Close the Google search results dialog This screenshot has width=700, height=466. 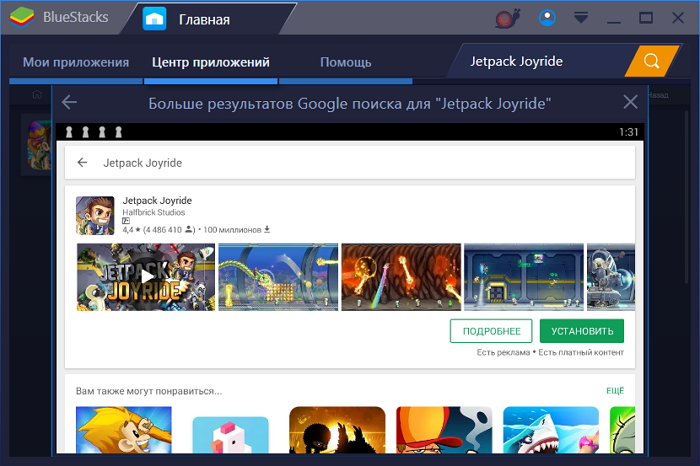tap(630, 102)
